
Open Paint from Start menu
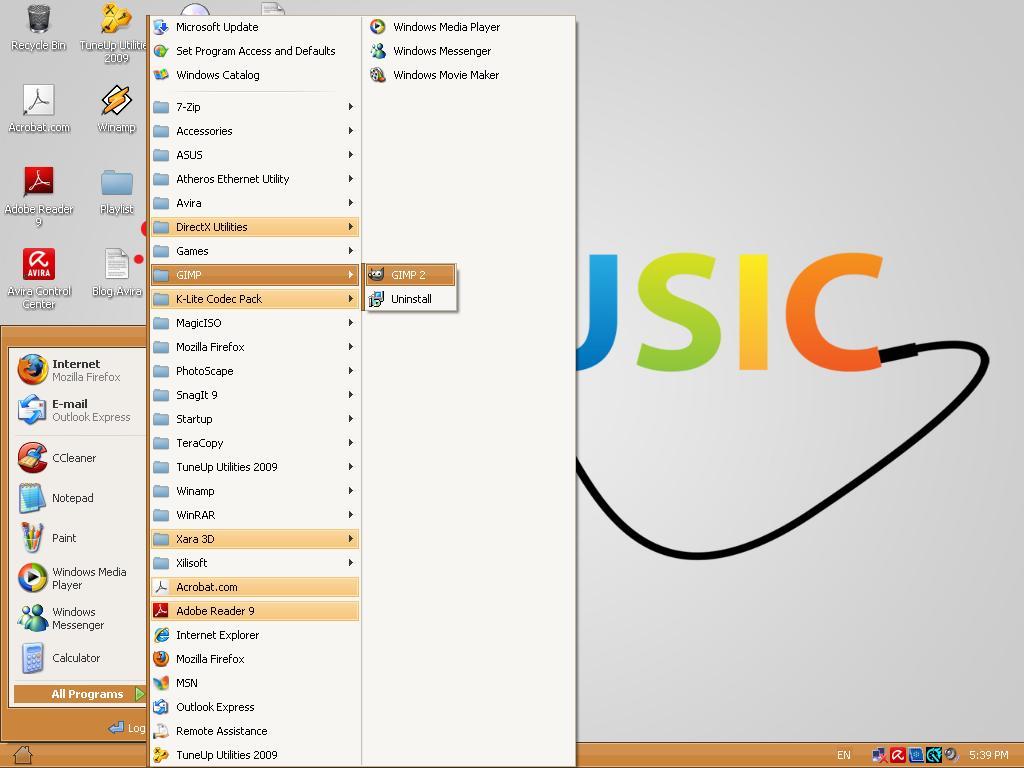[77, 537]
